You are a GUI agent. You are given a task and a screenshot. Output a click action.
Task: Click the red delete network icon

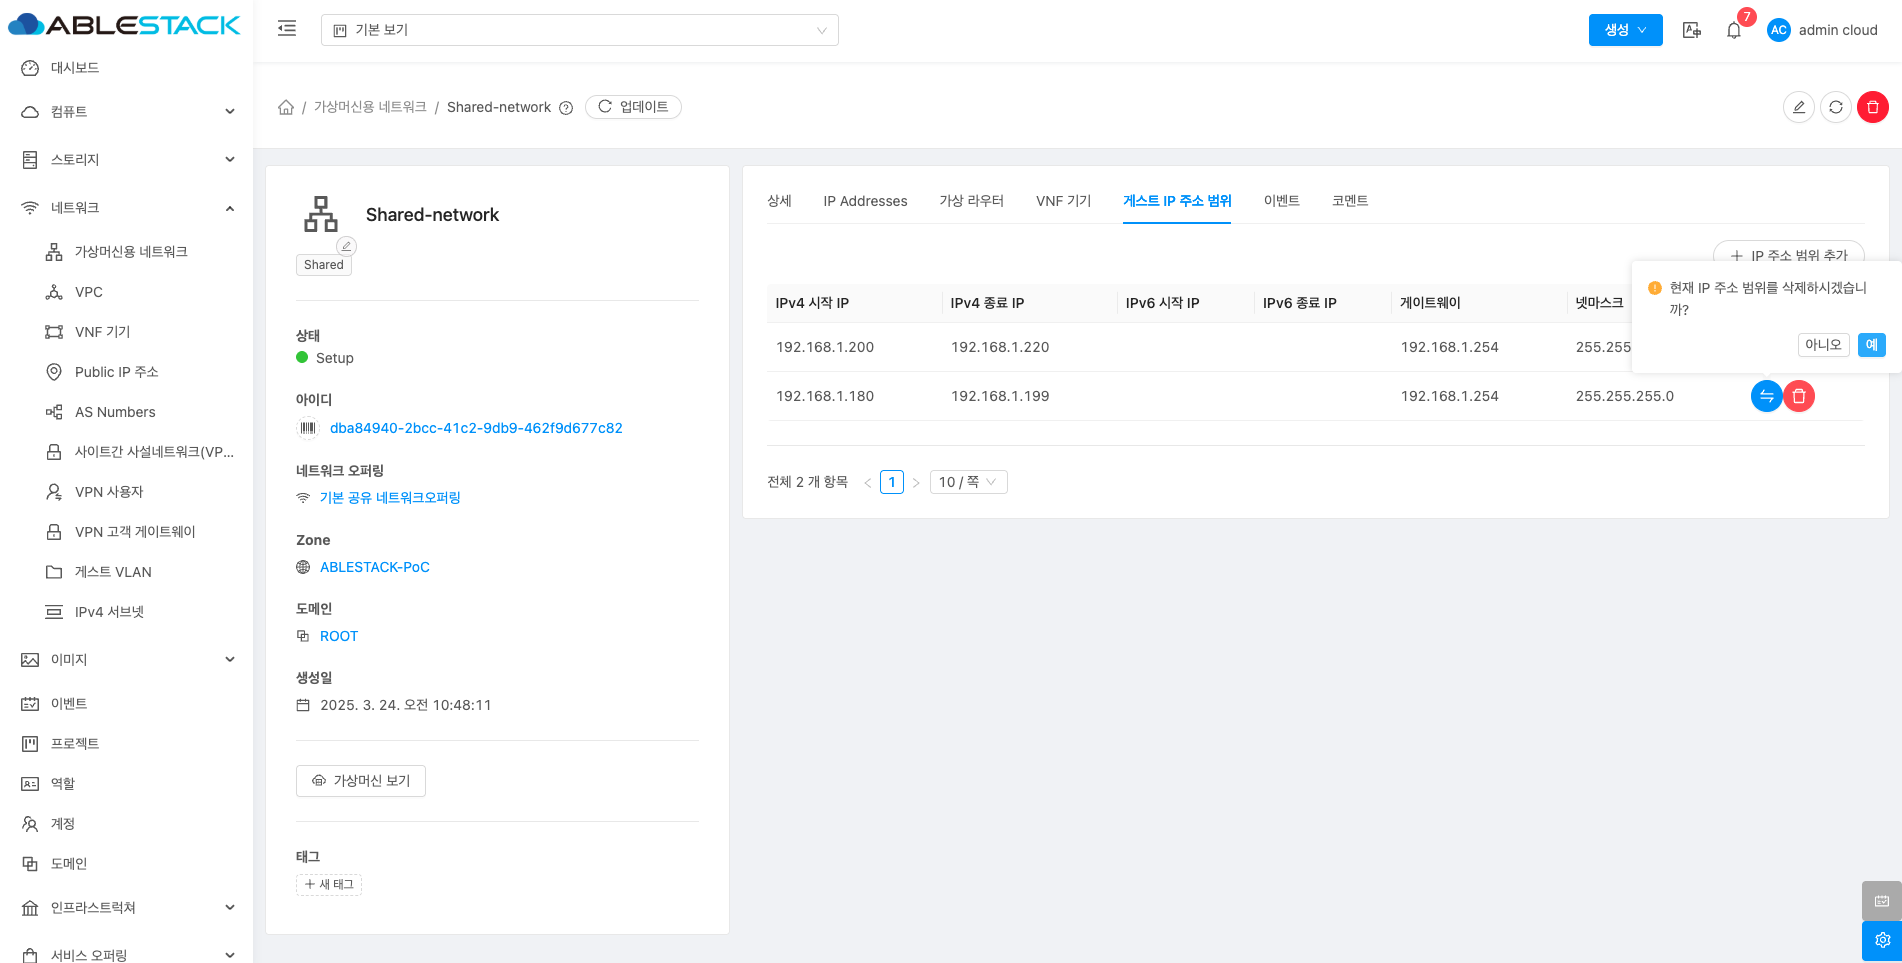(x=1872, y=107)
